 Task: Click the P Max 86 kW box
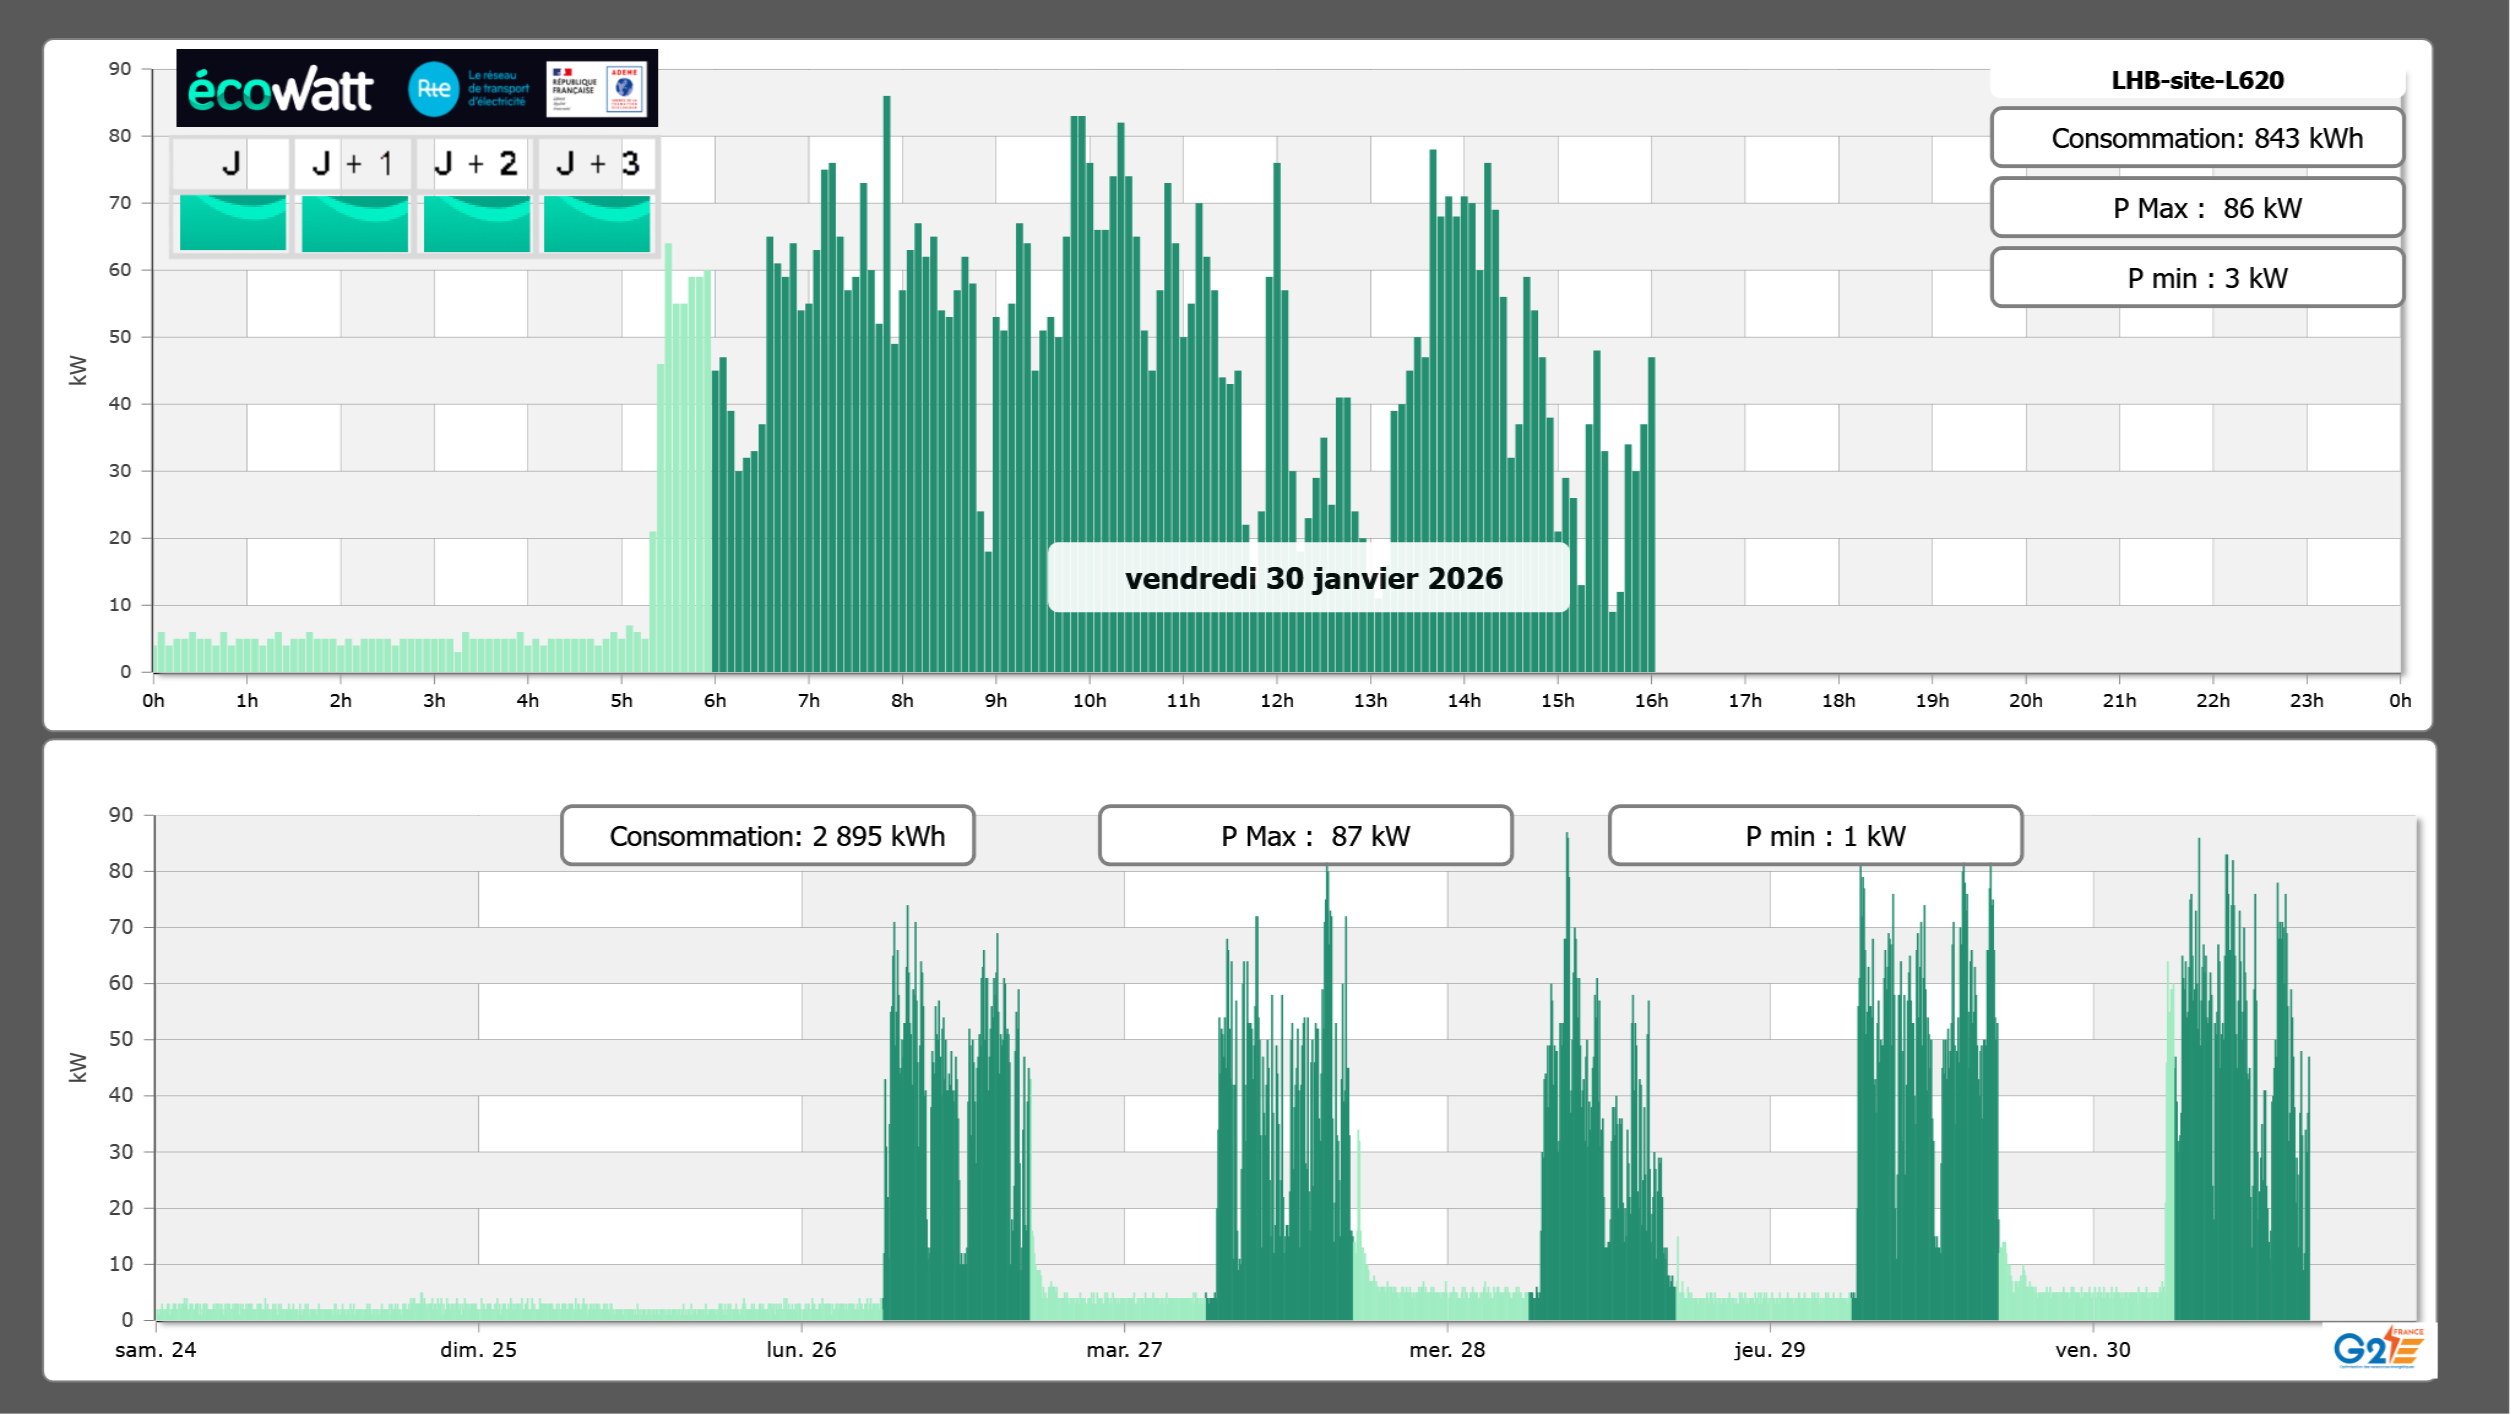pyautogui.click(x=2197, y=208)
